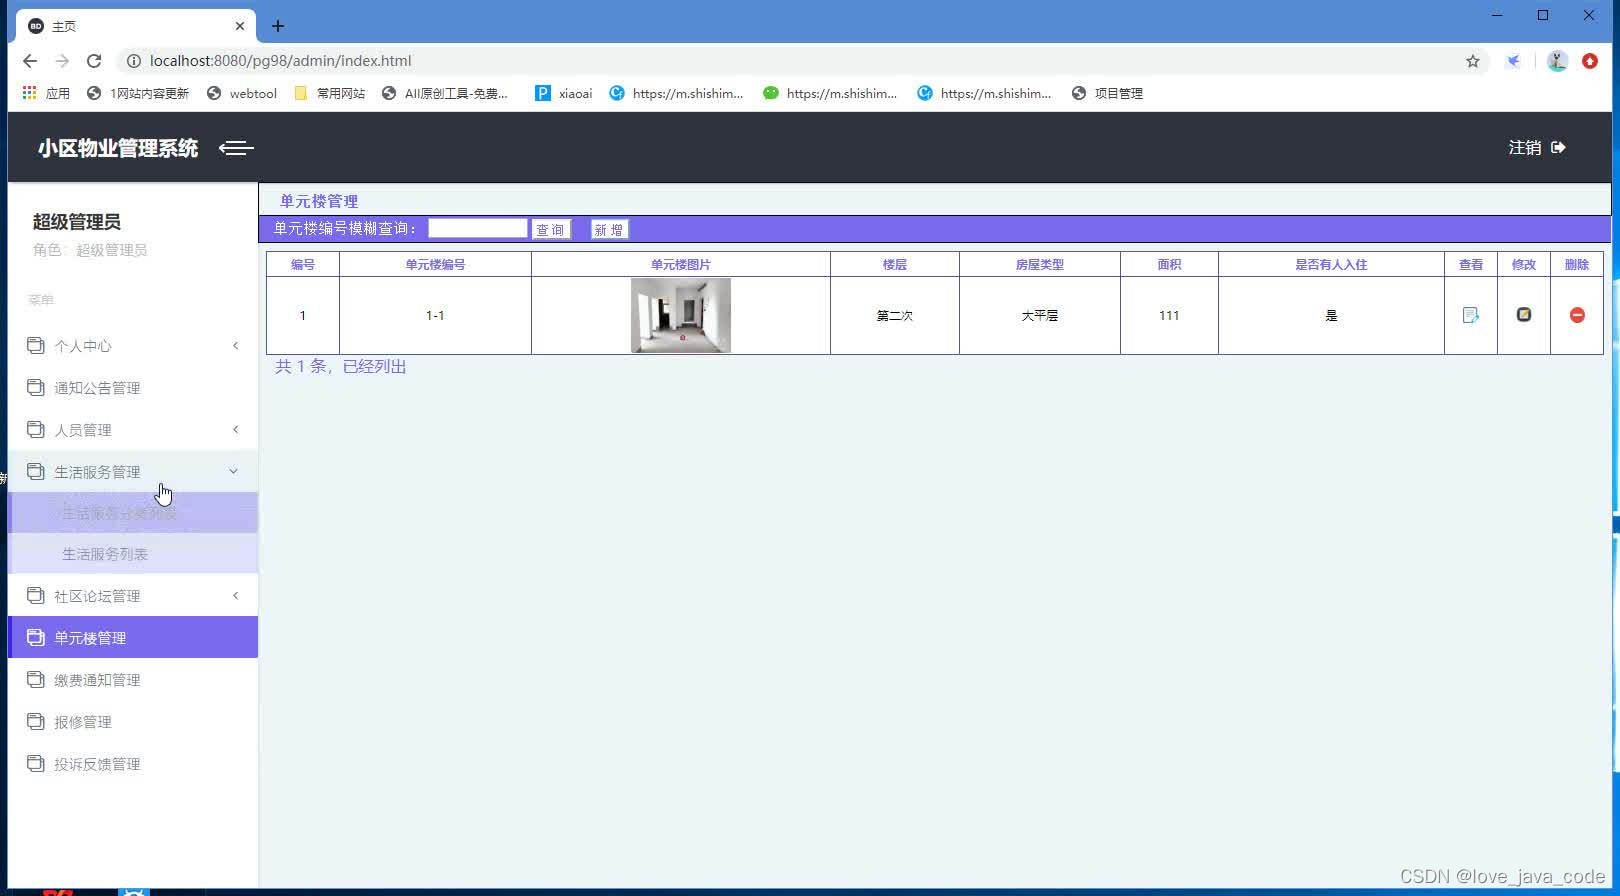This screenshot has width=1620, height=896.
Task: Click the 注销 logout icon
Action: coord(1558,148)
